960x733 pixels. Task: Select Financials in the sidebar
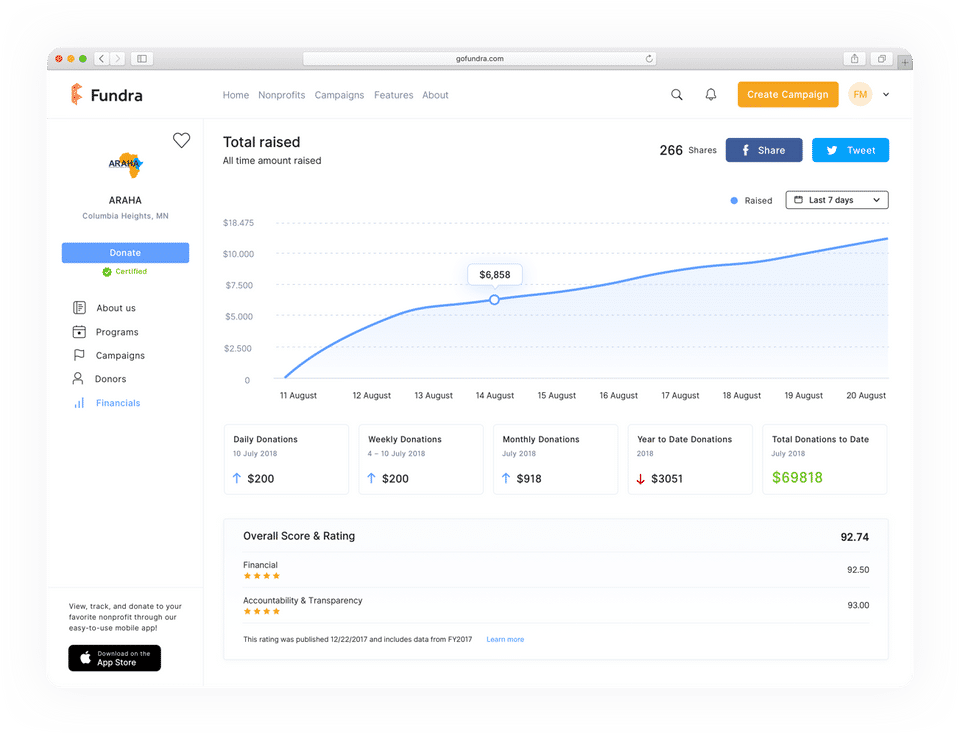pos(107,403)
